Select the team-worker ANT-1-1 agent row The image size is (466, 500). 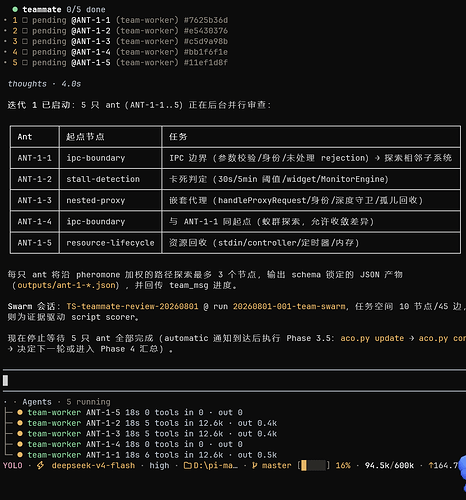(147, 455)
